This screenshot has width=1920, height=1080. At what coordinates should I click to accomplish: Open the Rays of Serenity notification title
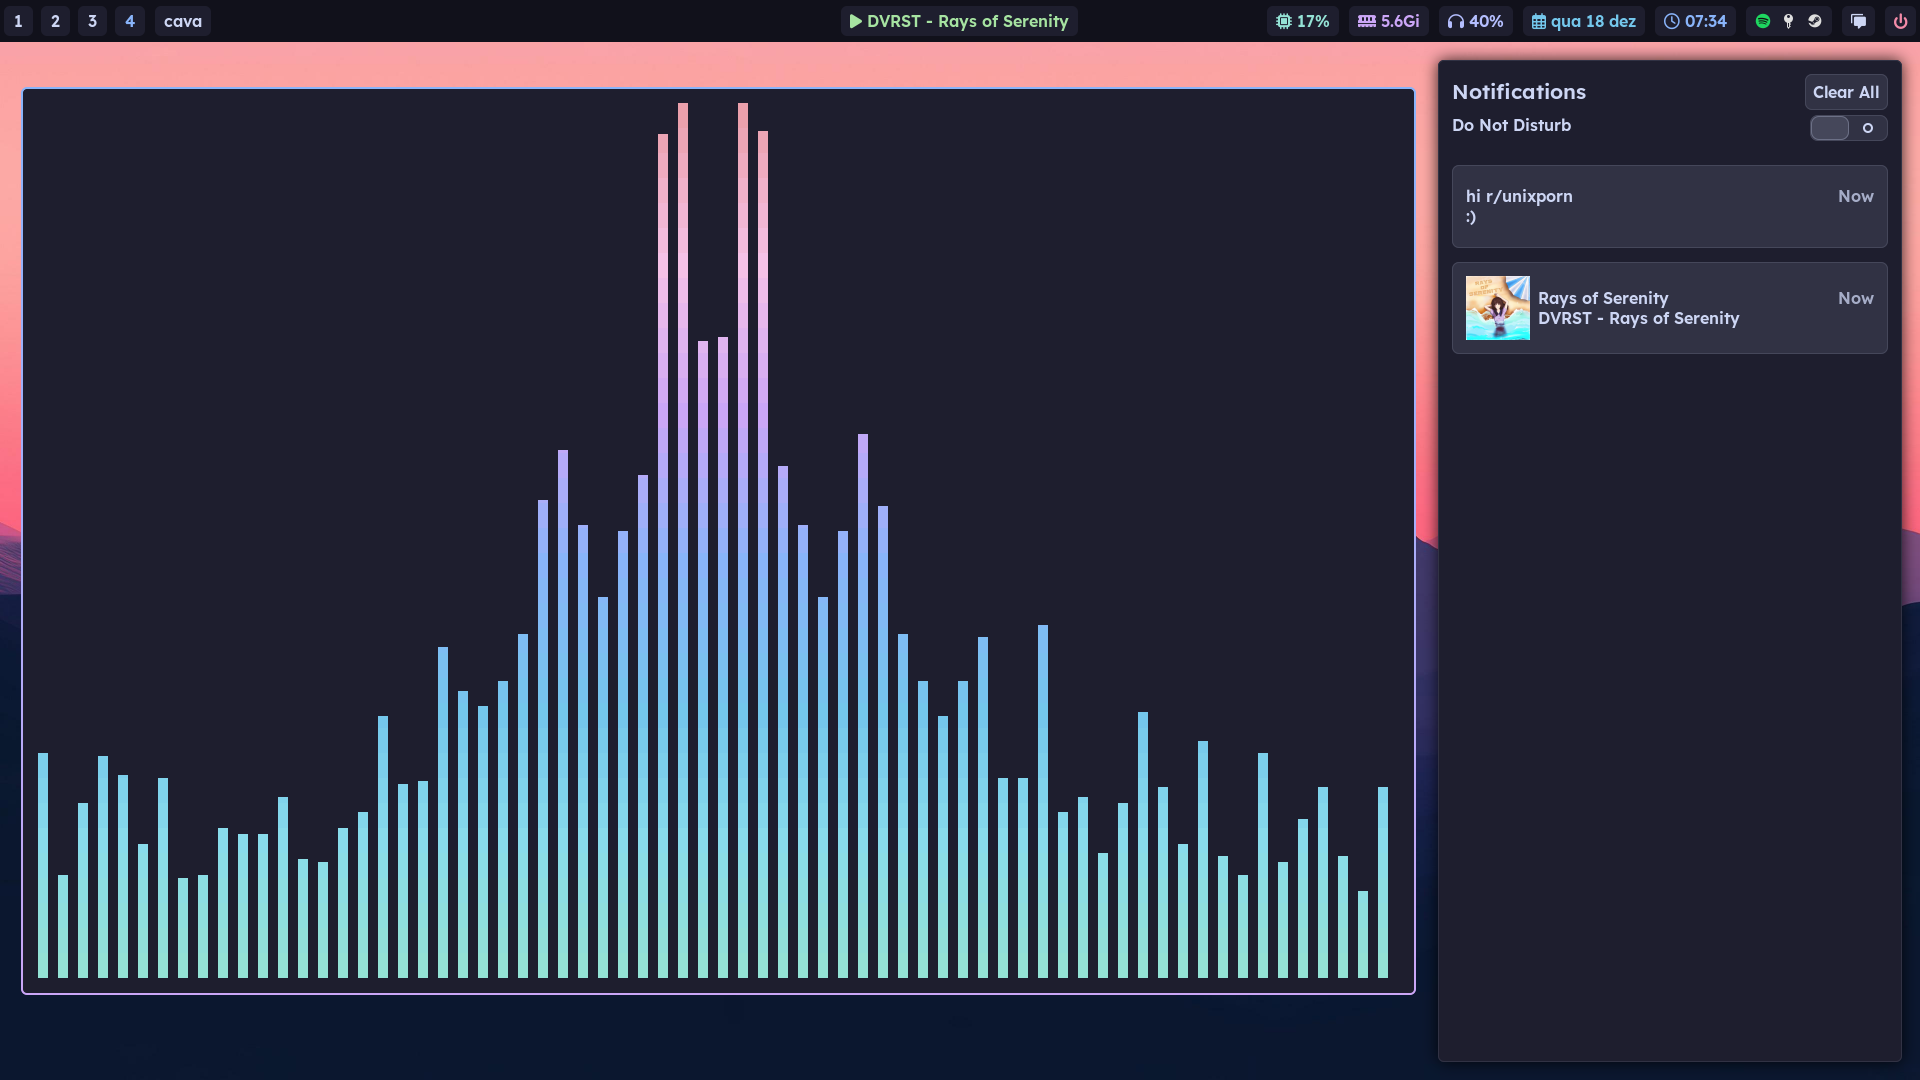[x=1603, y=298]
